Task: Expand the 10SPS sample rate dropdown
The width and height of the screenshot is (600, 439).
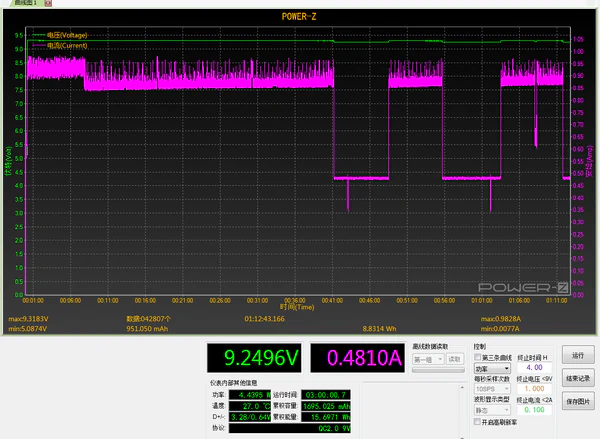Action: (x=492, y=389)
